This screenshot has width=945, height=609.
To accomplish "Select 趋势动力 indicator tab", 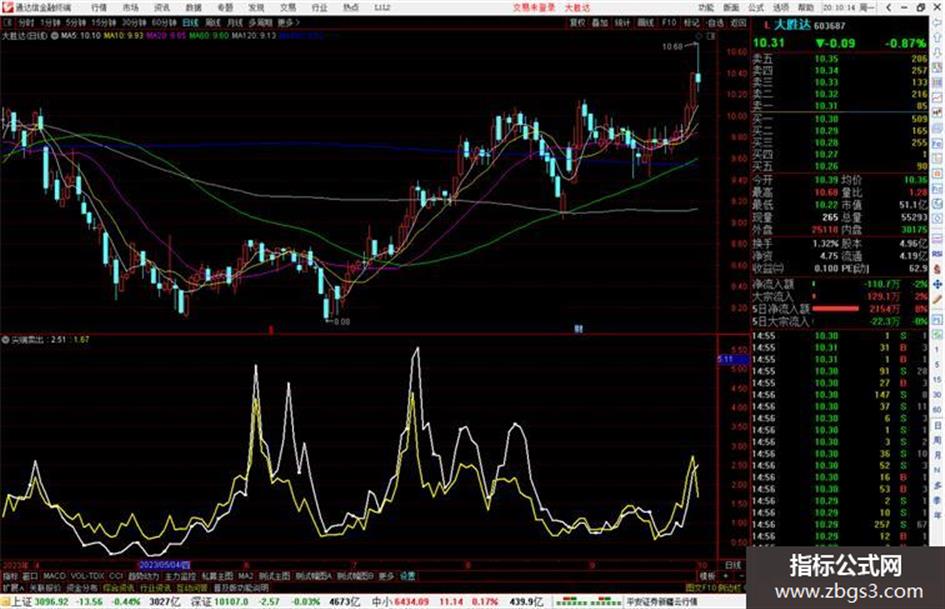I will [x=143, y=576].
